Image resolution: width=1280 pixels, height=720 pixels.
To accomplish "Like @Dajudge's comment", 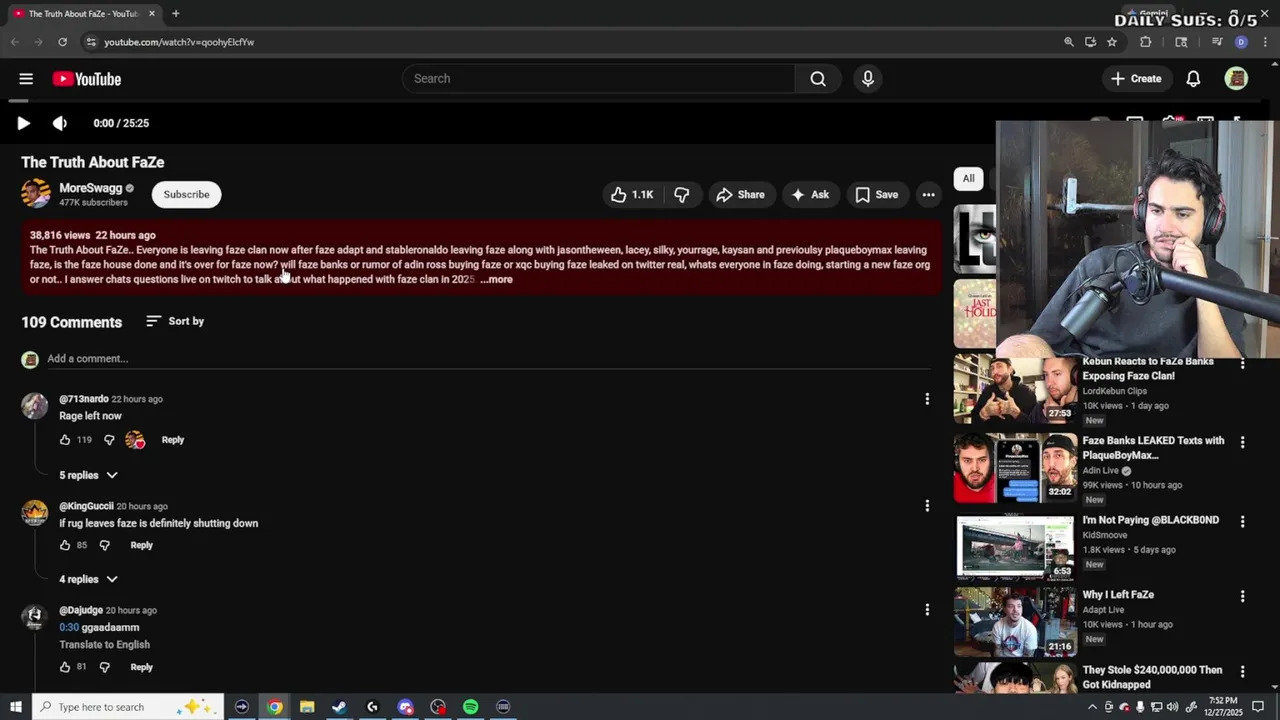I will [65, 667].
